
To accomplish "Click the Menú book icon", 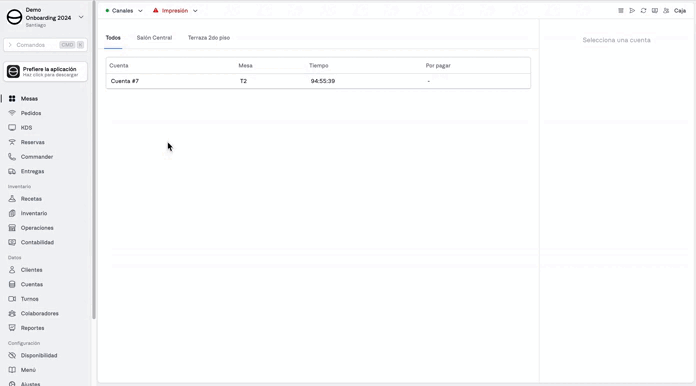I will point(12,370).
